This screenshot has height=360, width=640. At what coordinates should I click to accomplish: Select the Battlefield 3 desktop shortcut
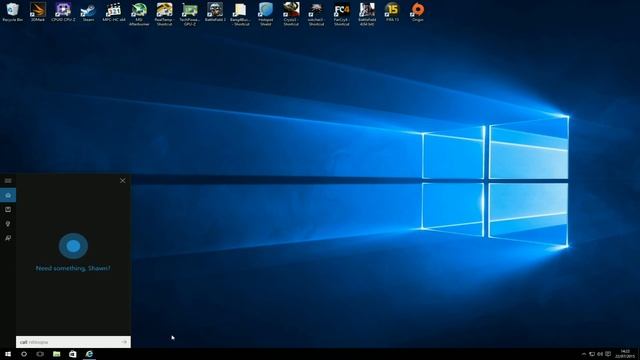tap(215, 12)
